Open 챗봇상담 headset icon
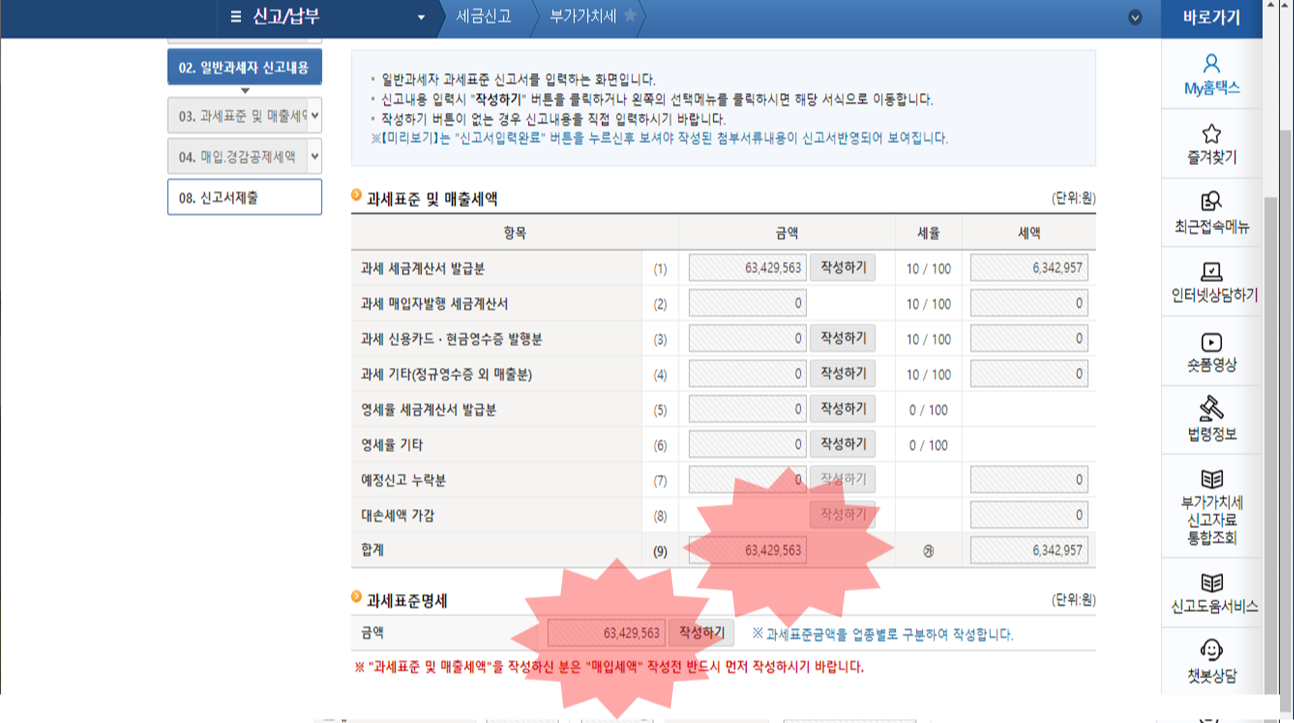The image size is (1294, 723). point(1211,650)
